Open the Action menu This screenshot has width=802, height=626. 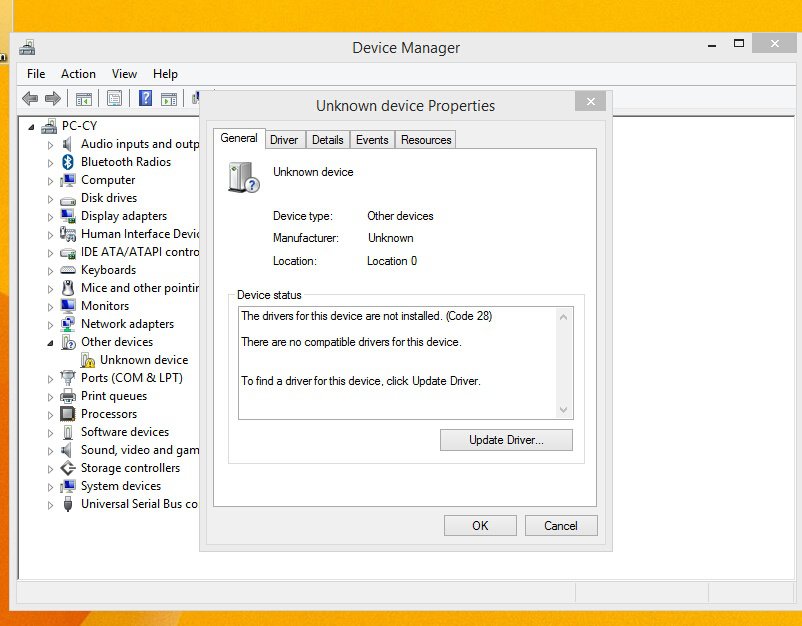(x=78, y=73)
